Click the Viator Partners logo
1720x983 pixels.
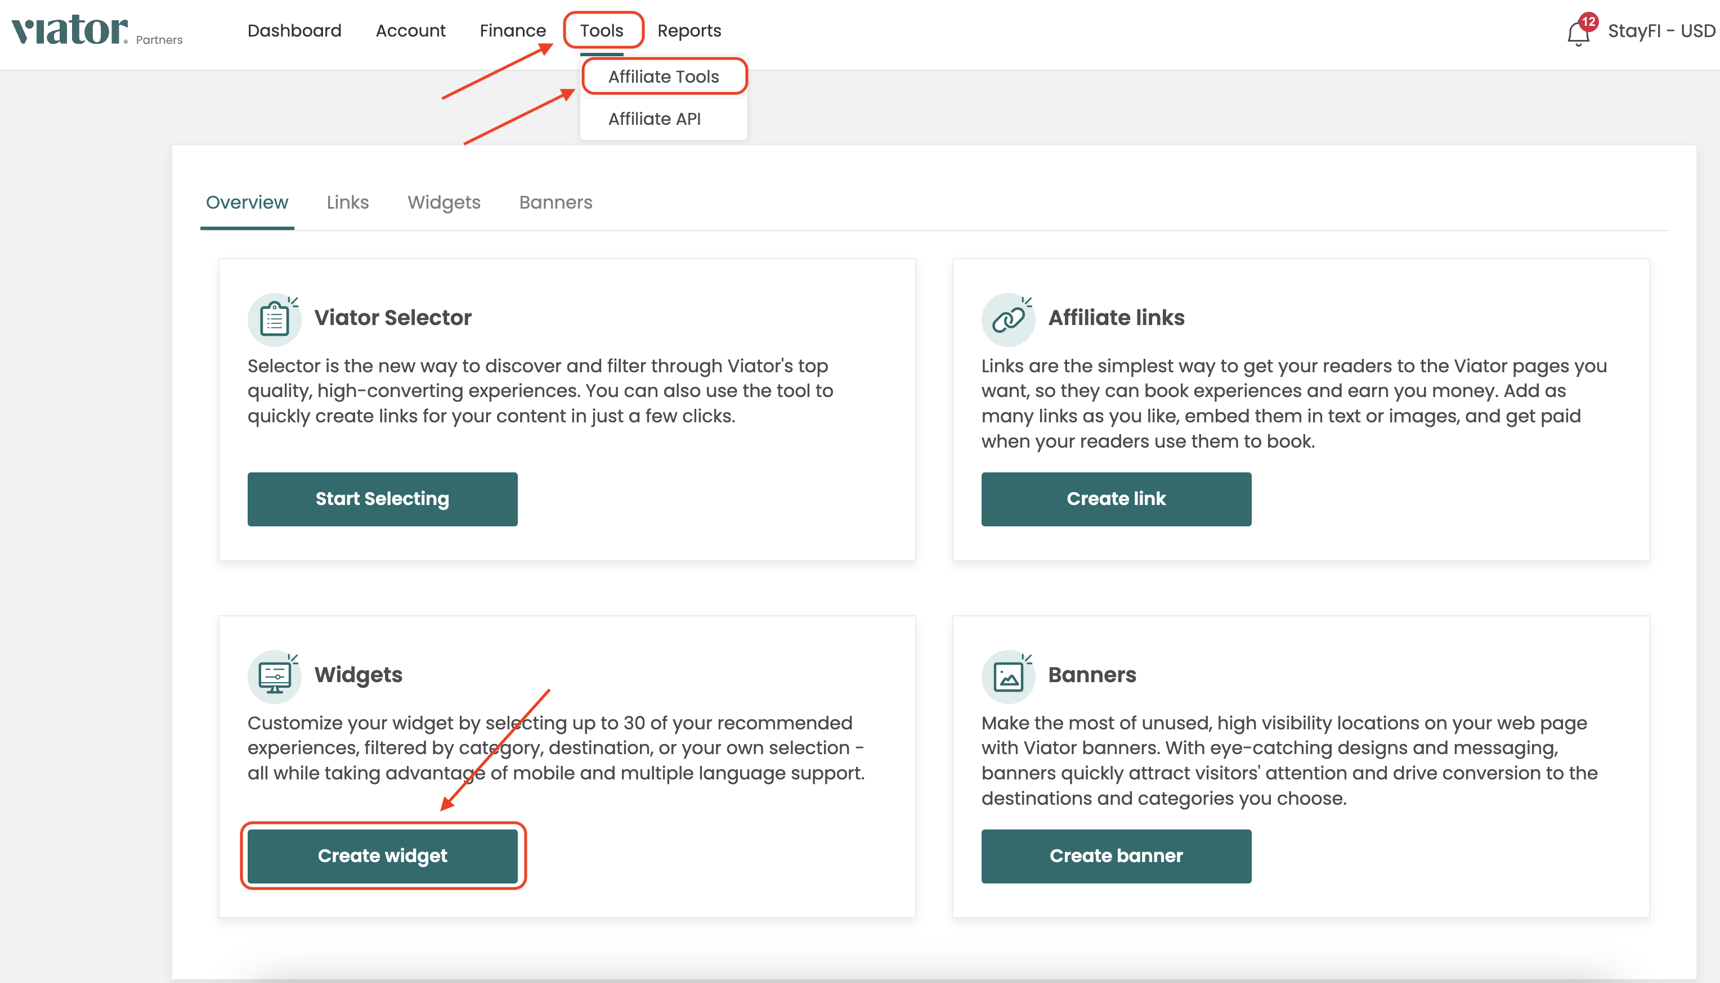97,30
